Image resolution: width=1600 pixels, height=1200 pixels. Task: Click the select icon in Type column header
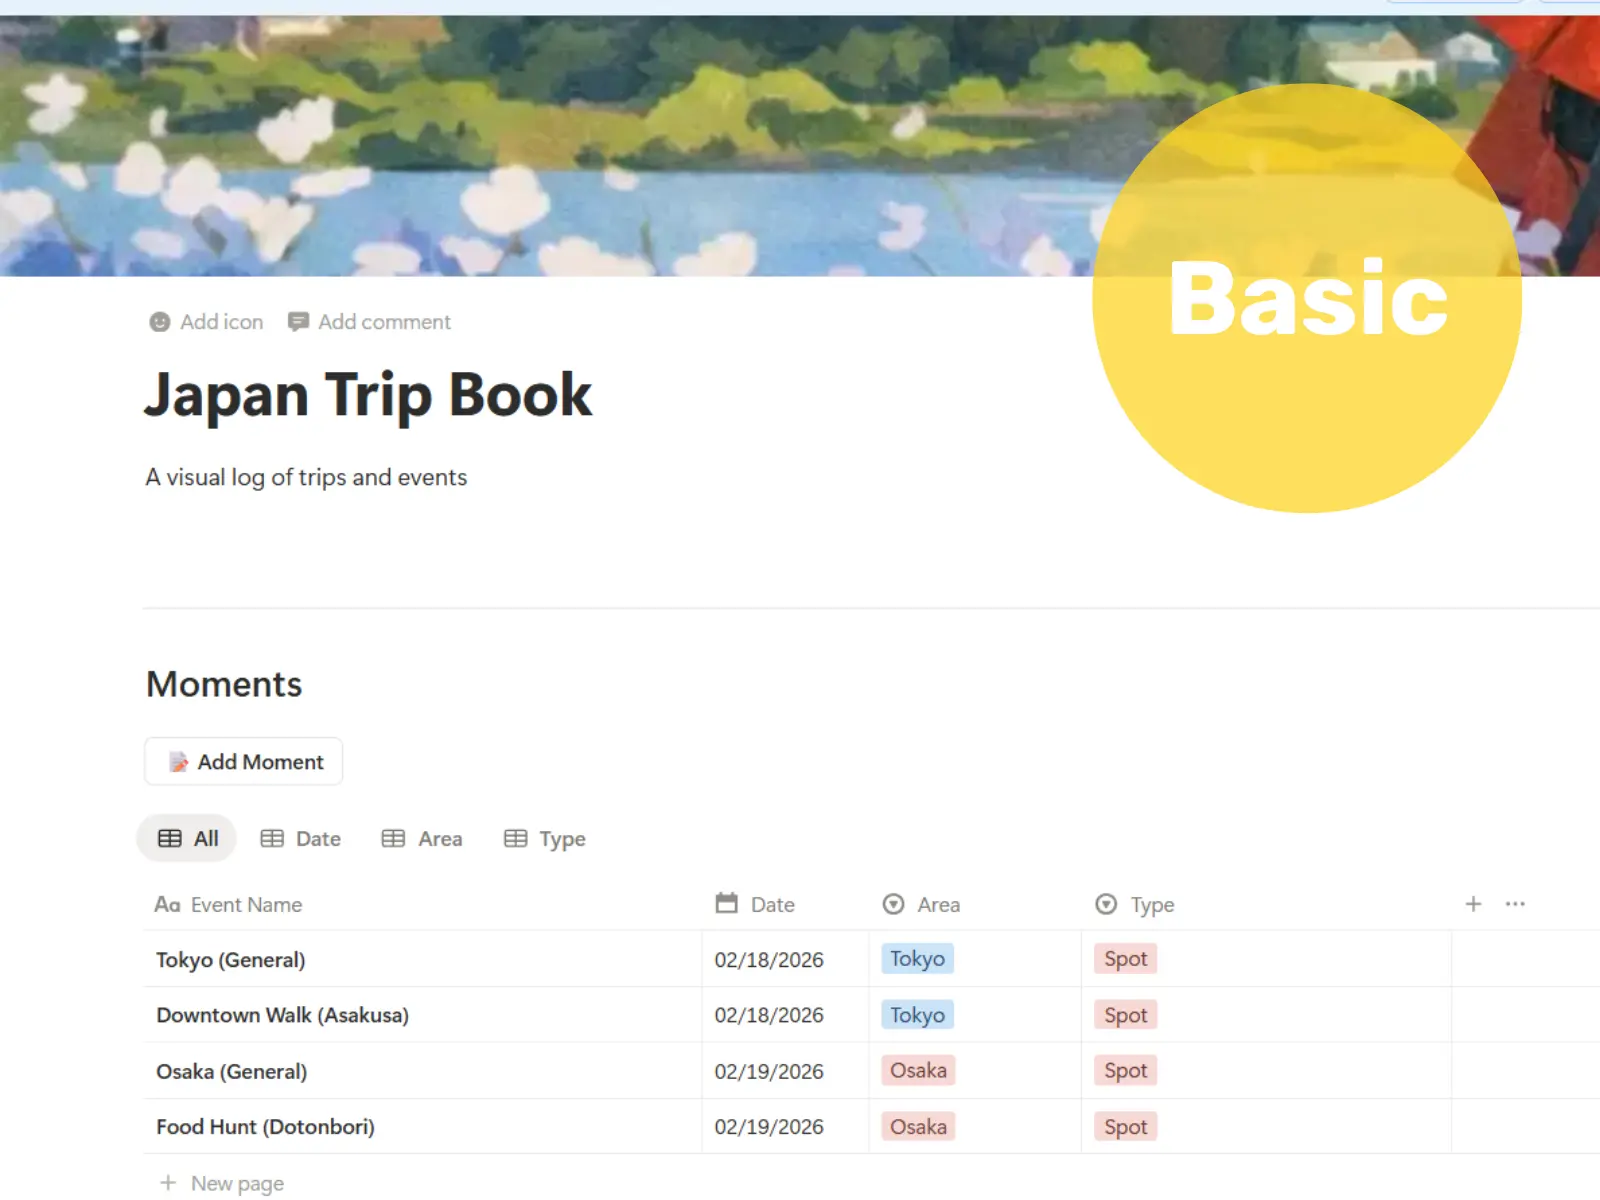coord(1106,904)
